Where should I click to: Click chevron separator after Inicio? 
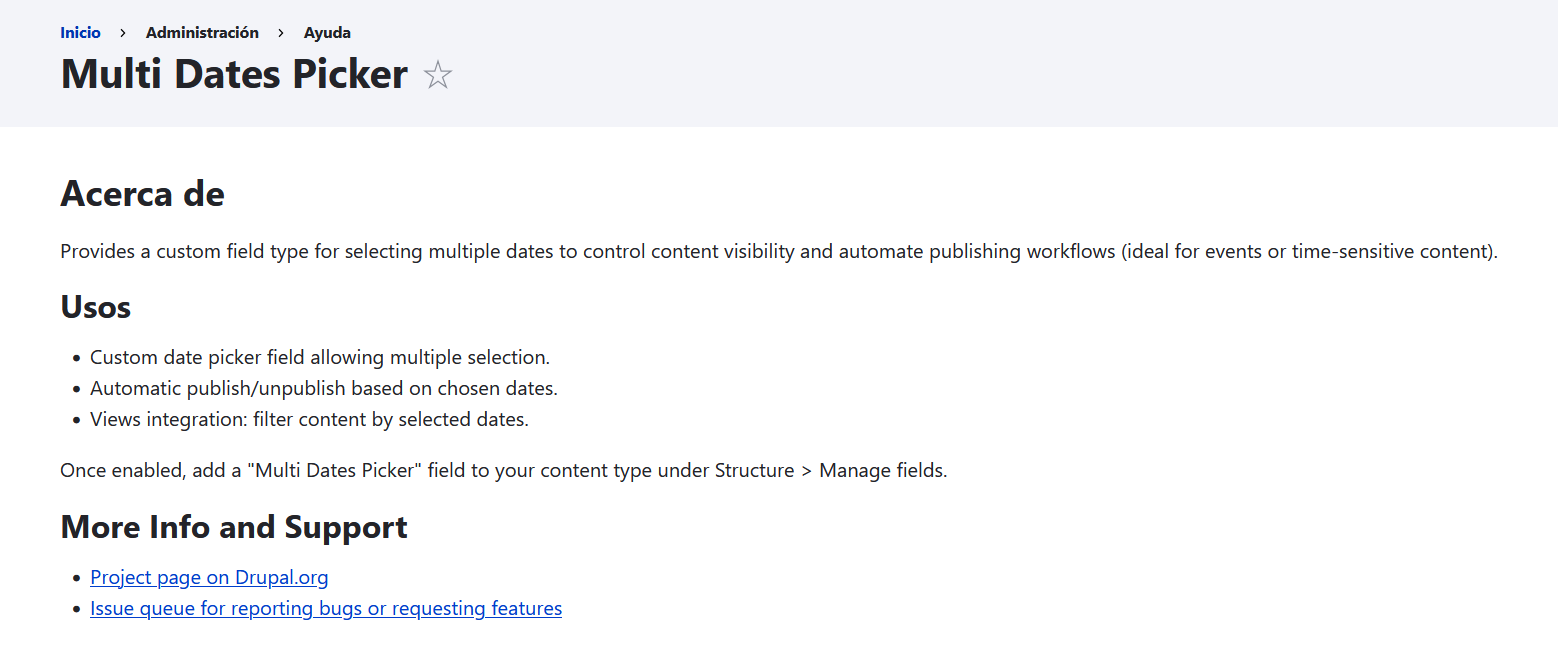pyautogui.click(x=123, y=33)
